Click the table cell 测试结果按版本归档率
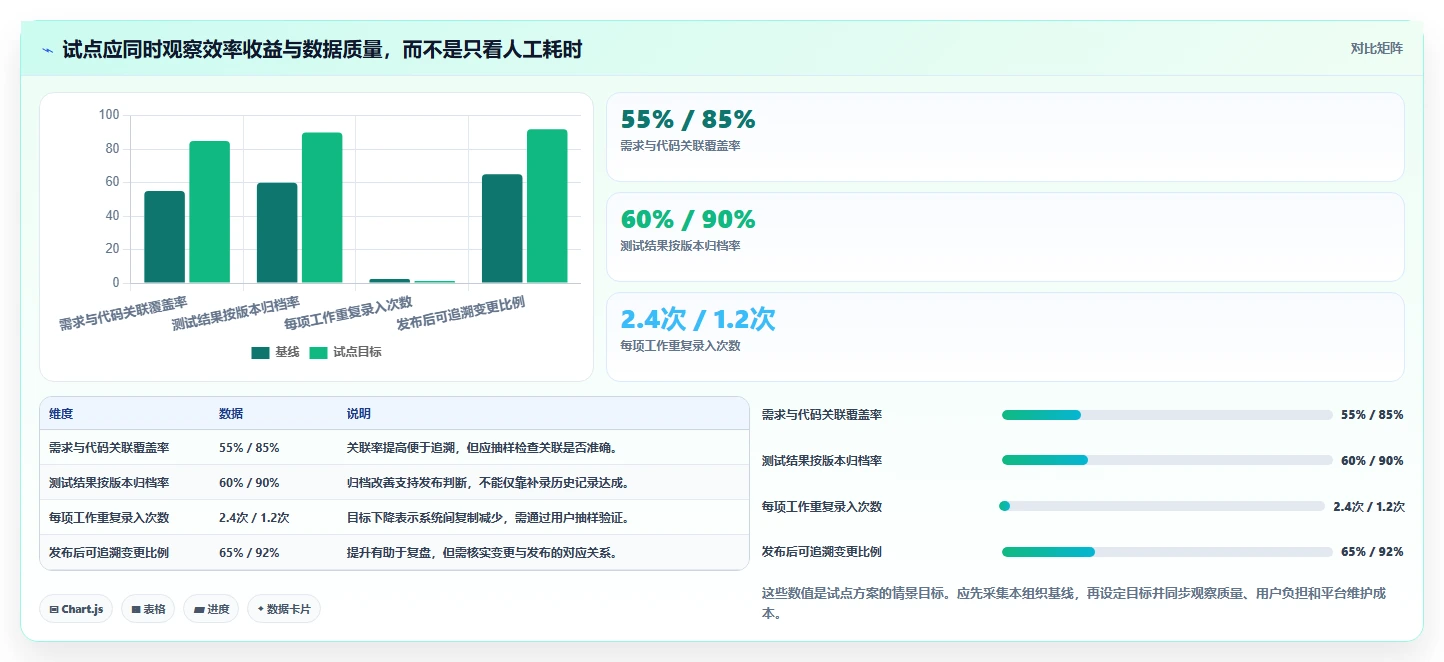 click(x=109, y=483)
